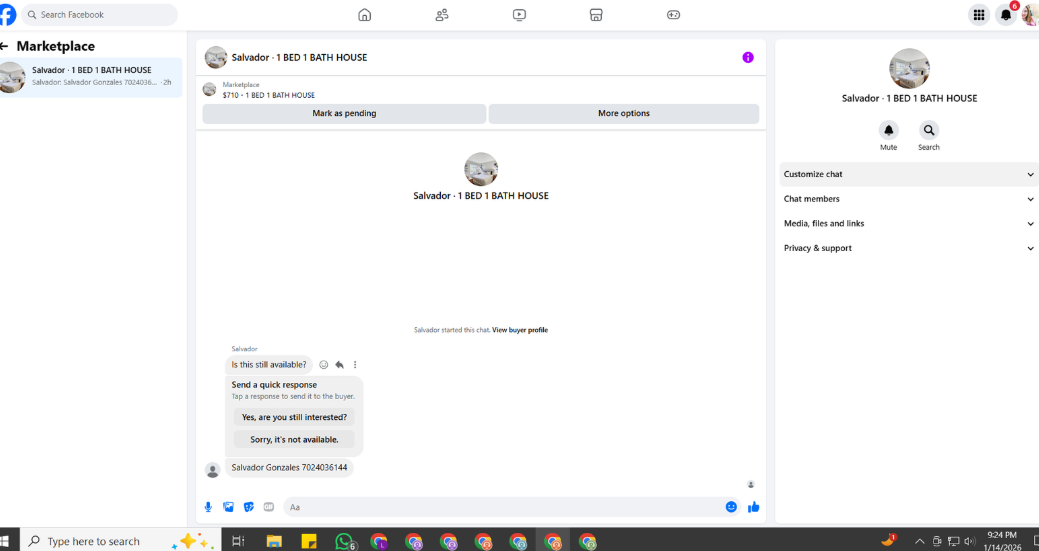This screenshot has height=551, width=1039.
Task: Expand the Privacy & support section
Action: (x=908, y=248)
